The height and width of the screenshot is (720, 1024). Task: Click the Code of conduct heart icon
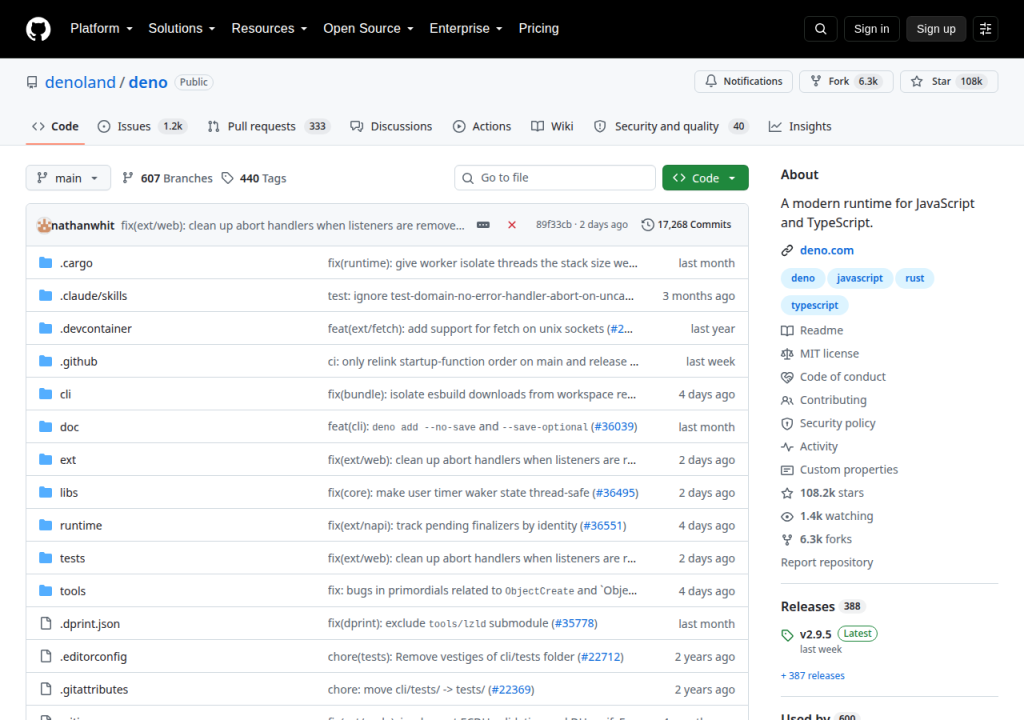tap(787, 377)
